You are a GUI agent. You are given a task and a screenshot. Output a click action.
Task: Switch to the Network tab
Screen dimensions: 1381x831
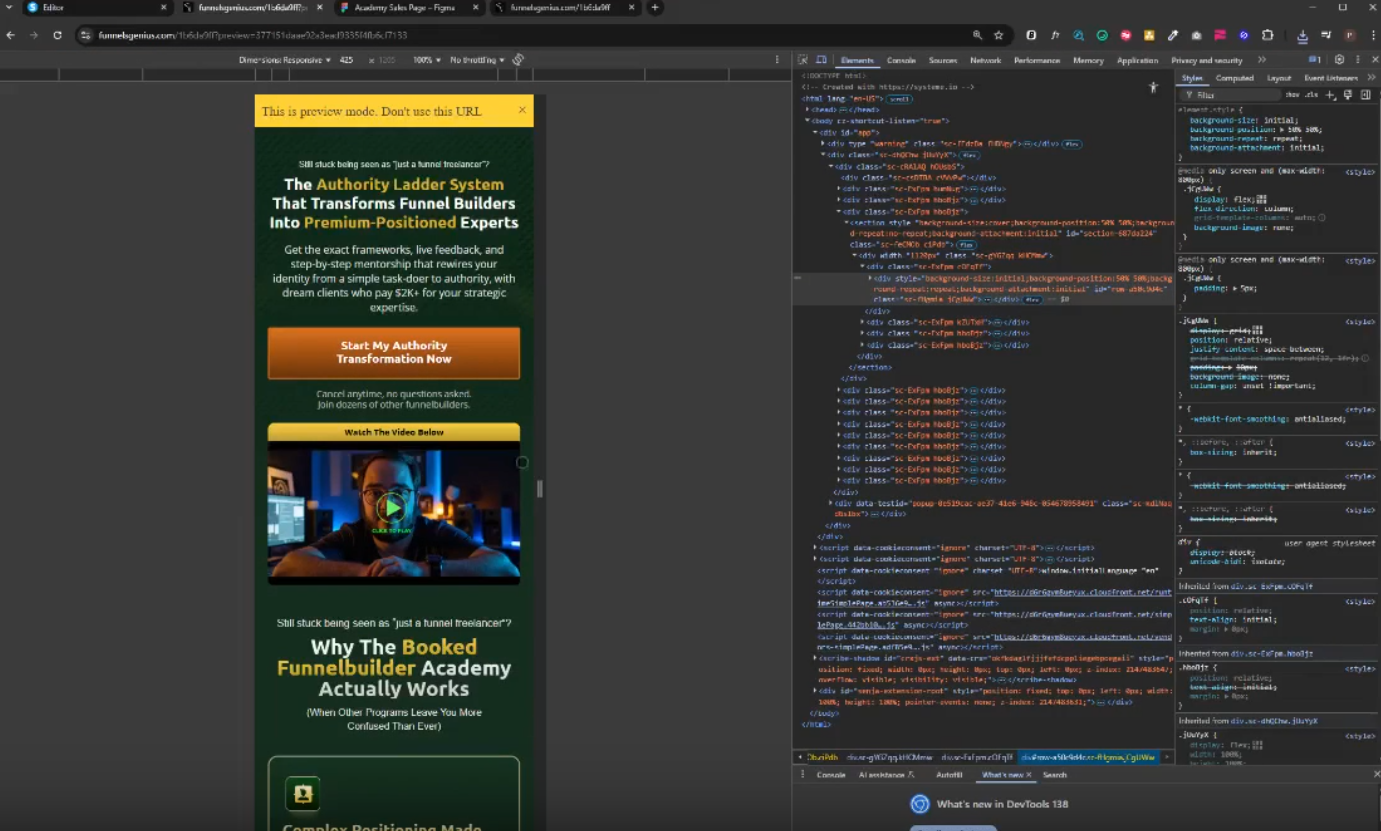(x=985, y=60)
